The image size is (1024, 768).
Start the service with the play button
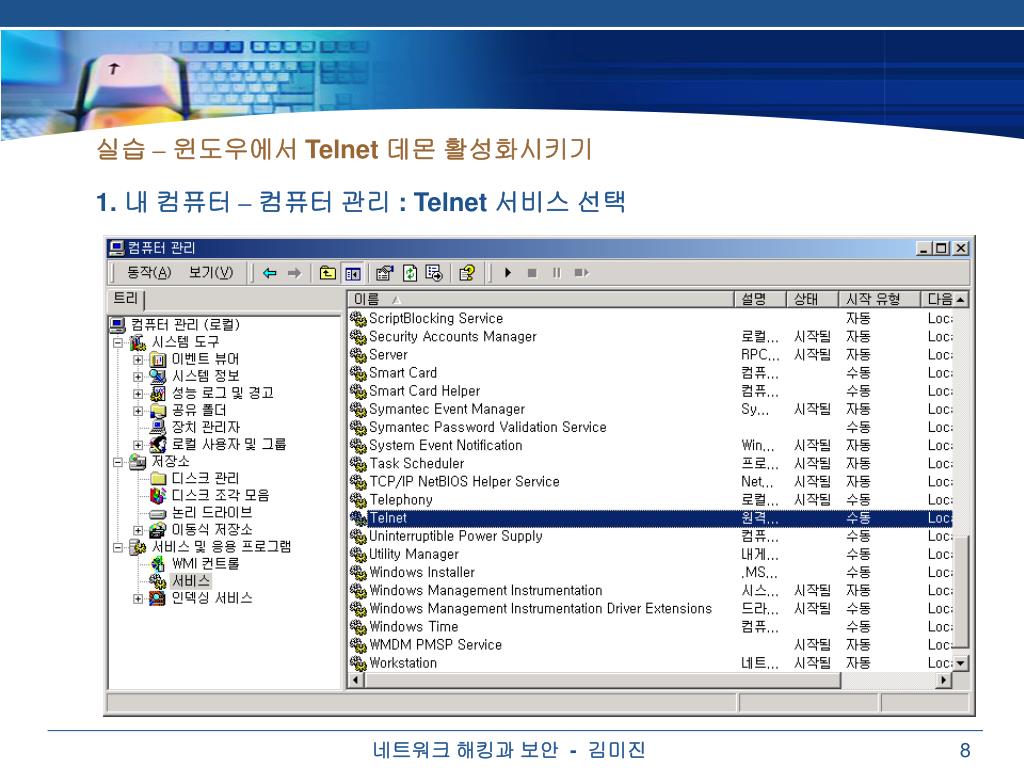508,273
